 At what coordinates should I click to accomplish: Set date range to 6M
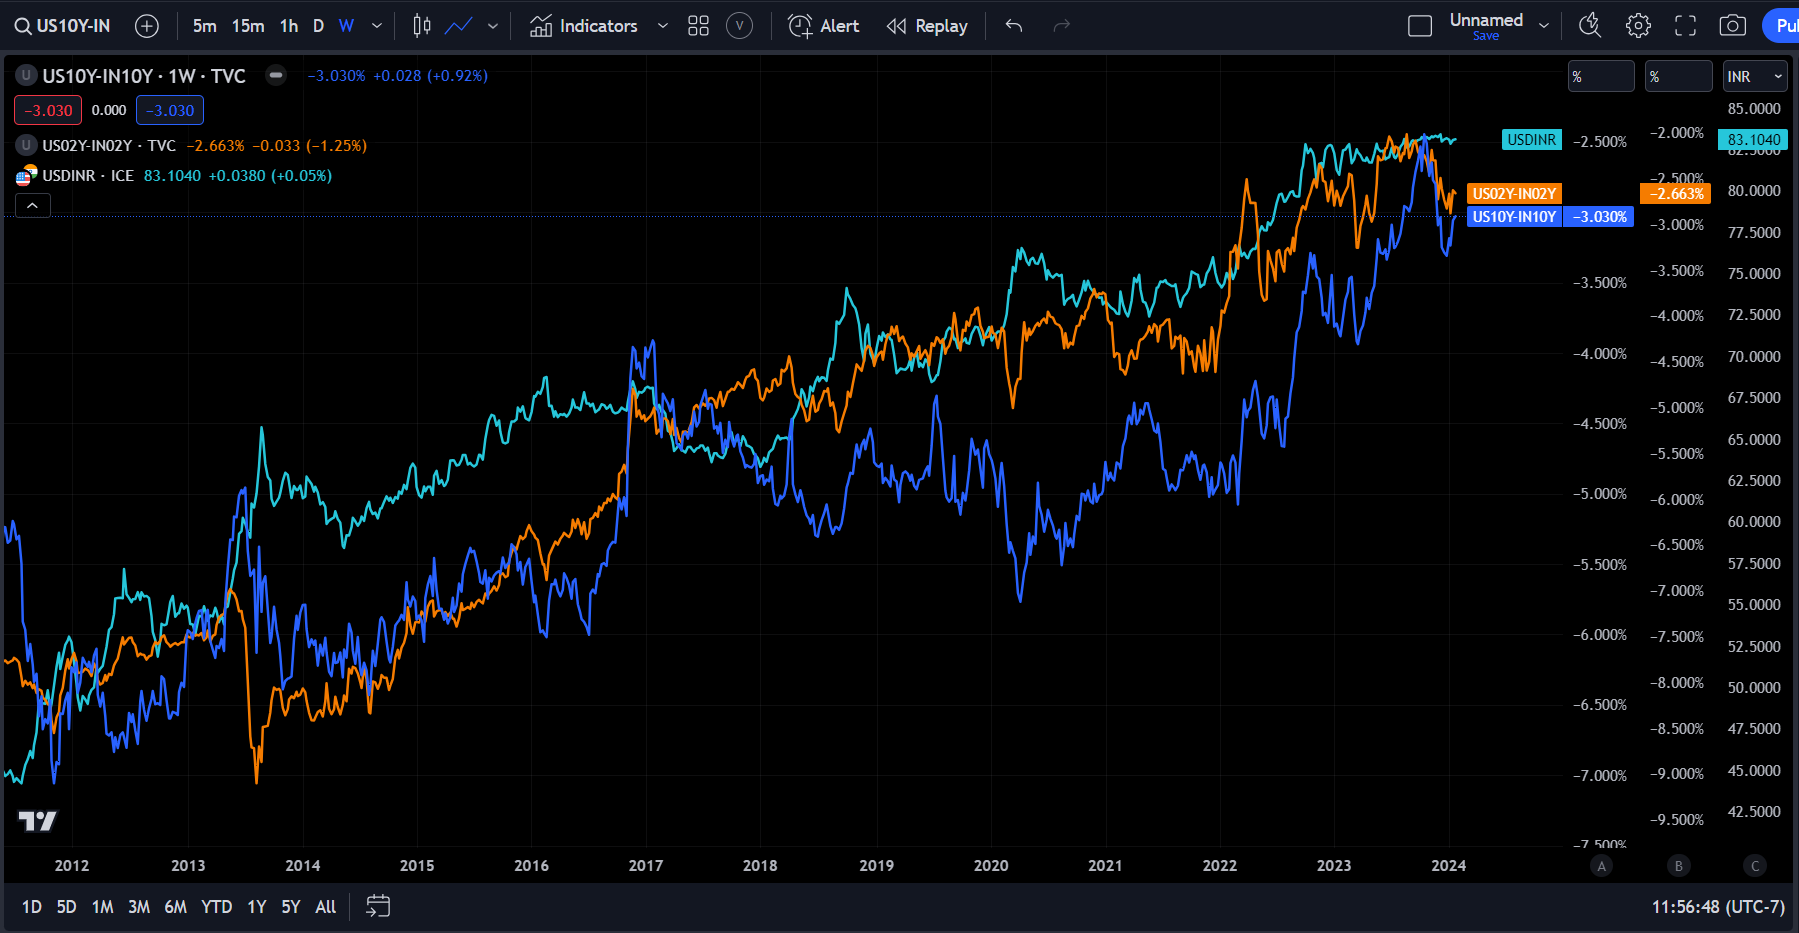click(x=175, y=907)
